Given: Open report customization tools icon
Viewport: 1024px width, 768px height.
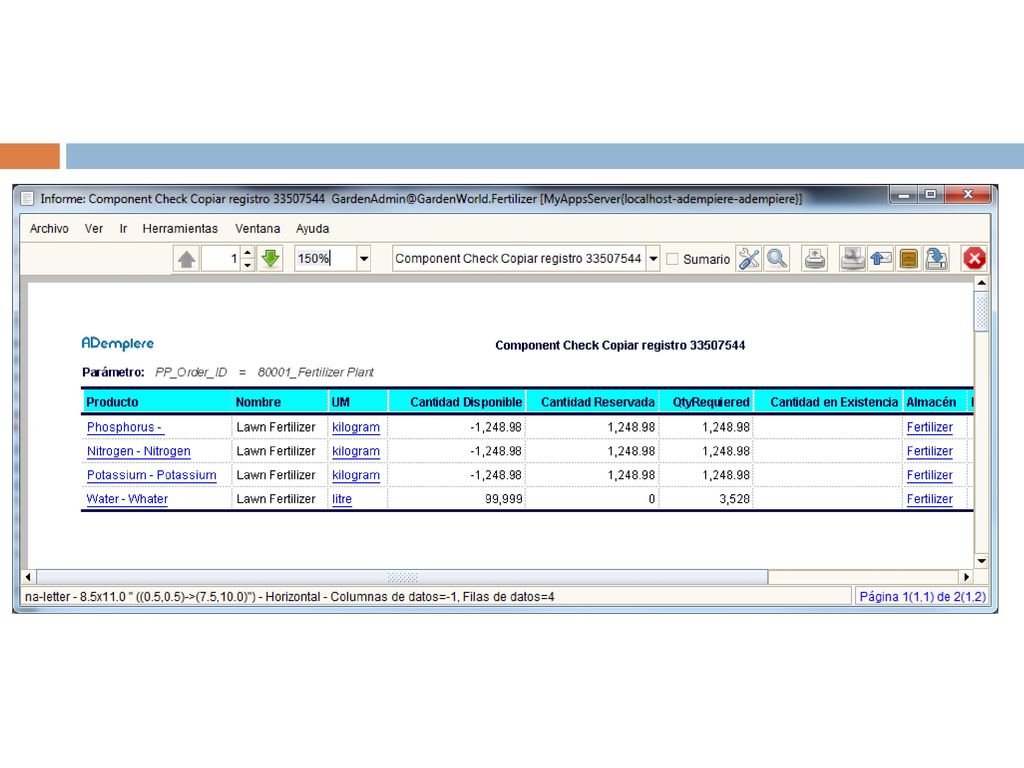Looking at the screenshot, I should point(748,259).
